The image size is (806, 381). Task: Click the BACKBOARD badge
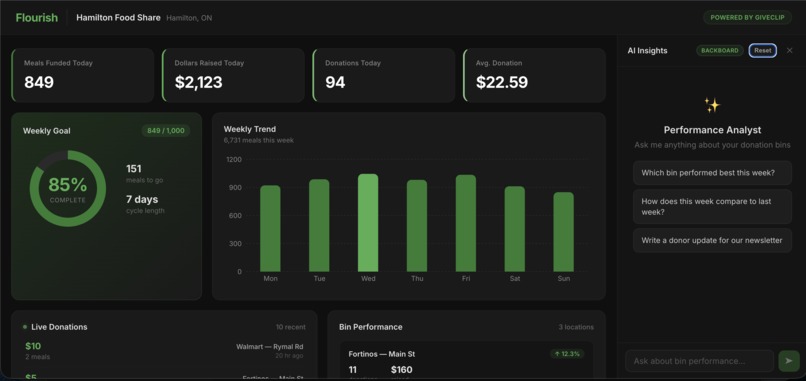(x=720, y=50)
